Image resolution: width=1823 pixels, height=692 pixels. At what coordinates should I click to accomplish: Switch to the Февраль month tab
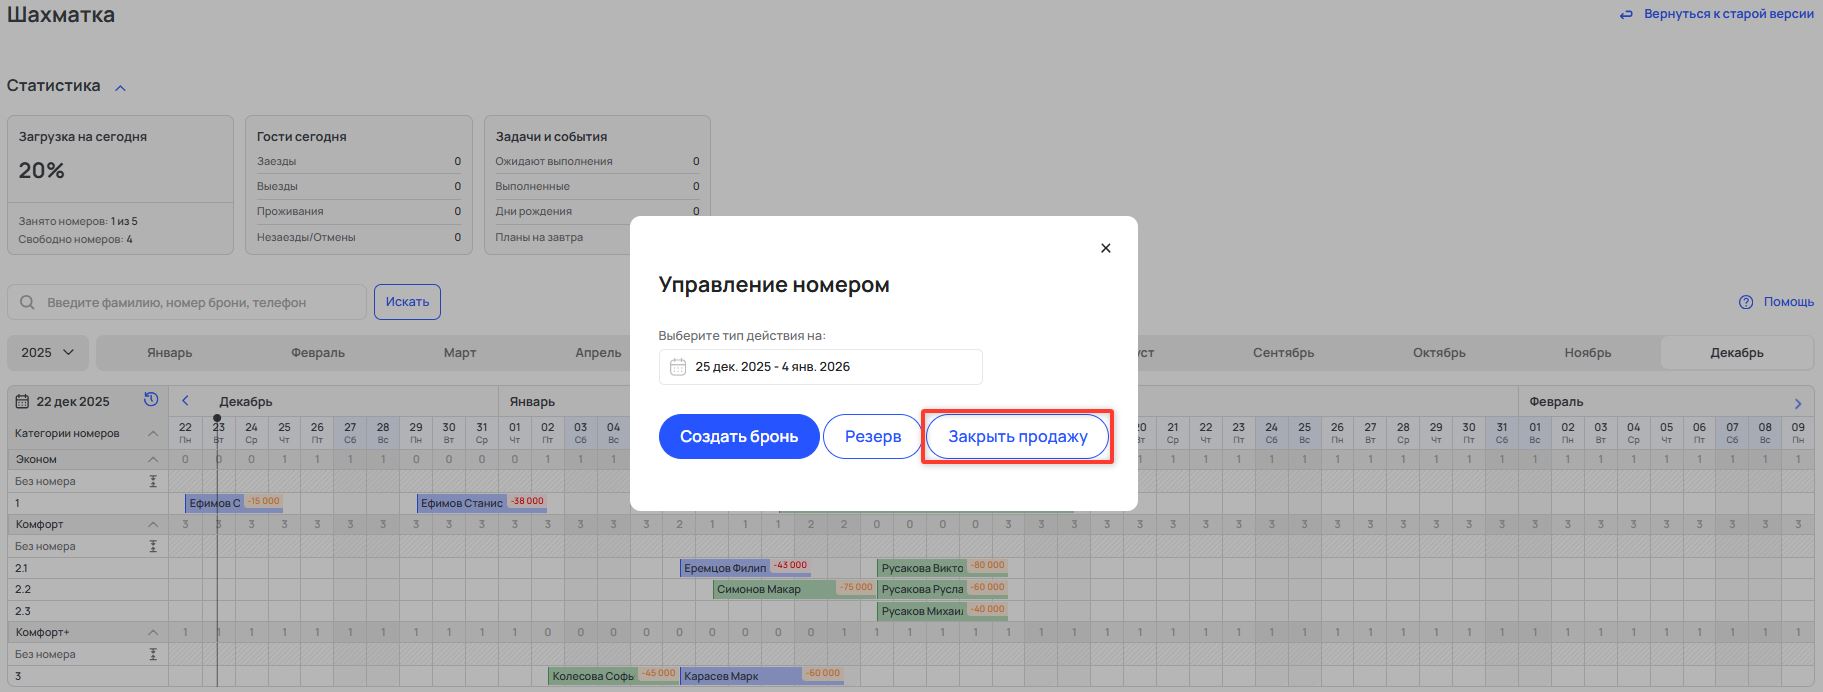coord(317,353)
